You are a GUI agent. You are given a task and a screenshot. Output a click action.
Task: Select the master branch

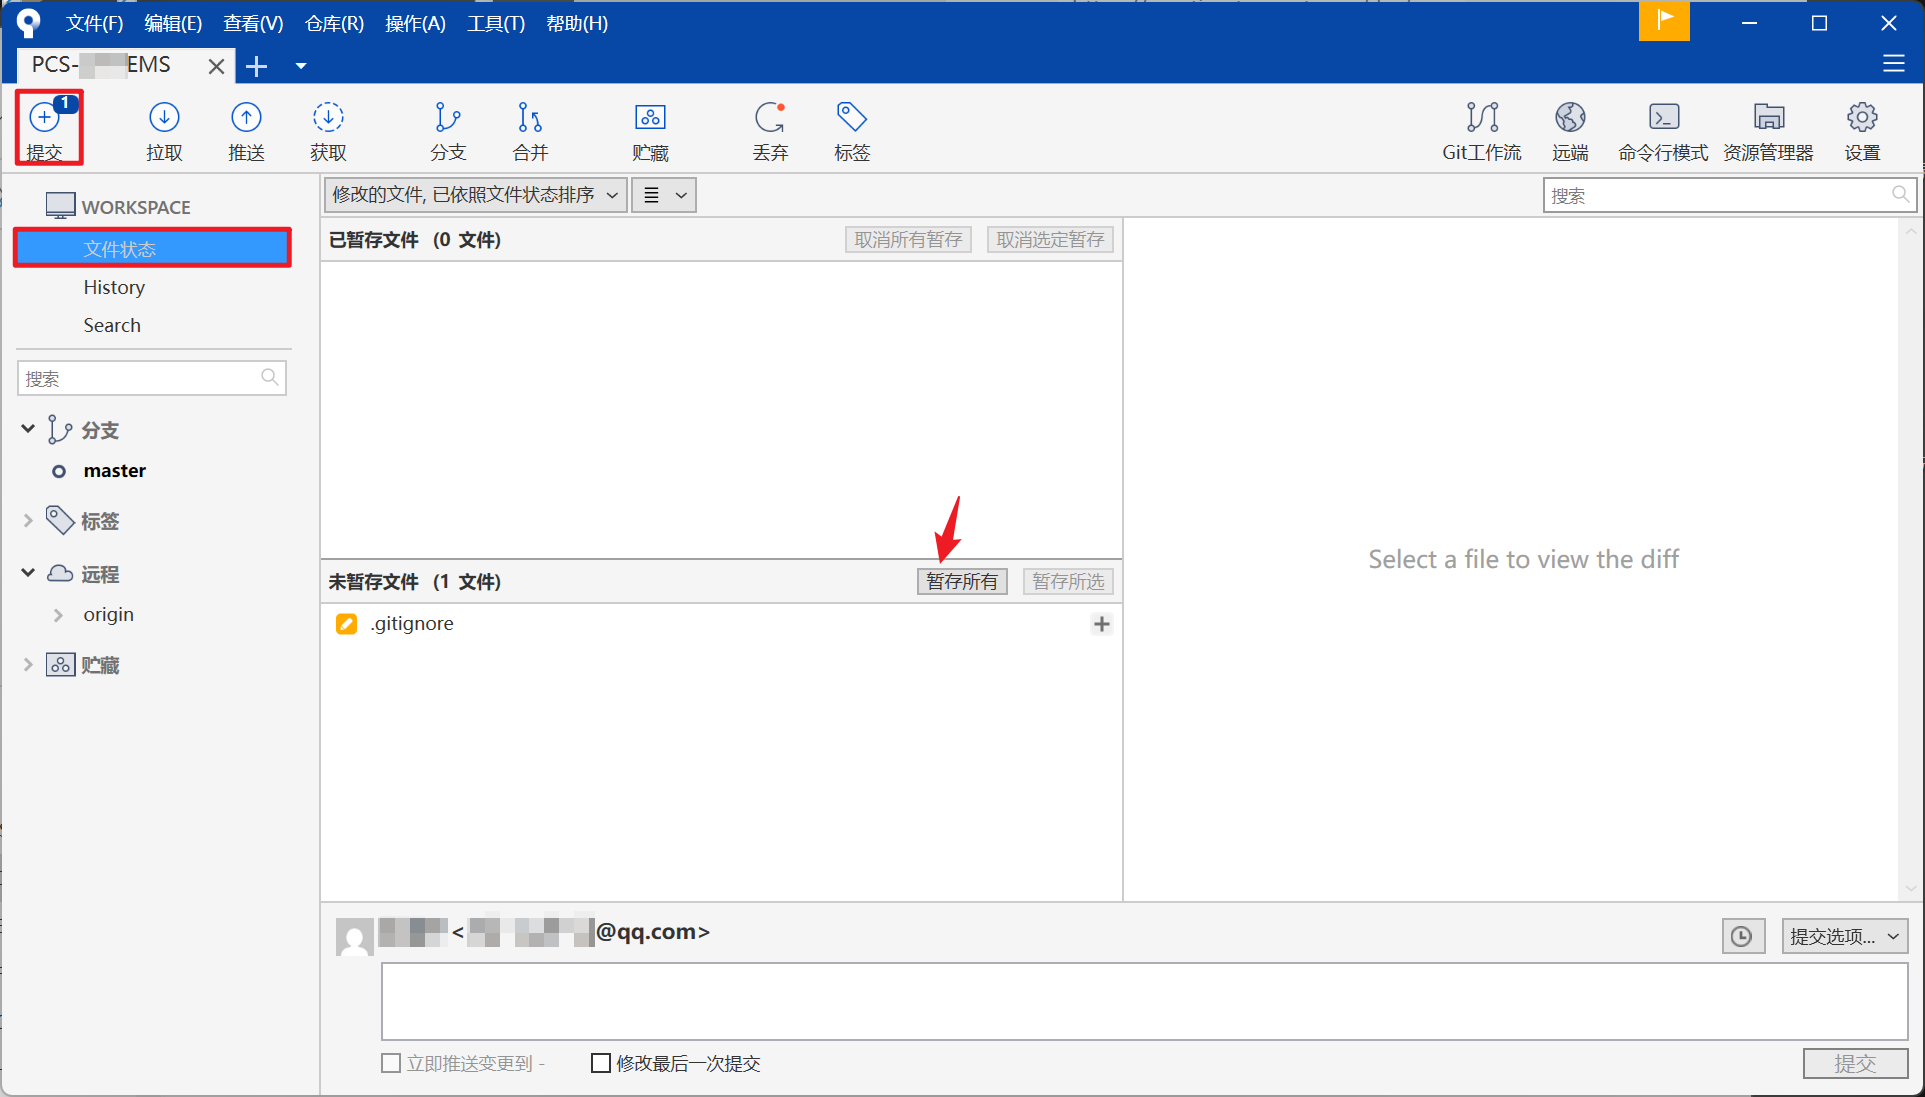114,471
